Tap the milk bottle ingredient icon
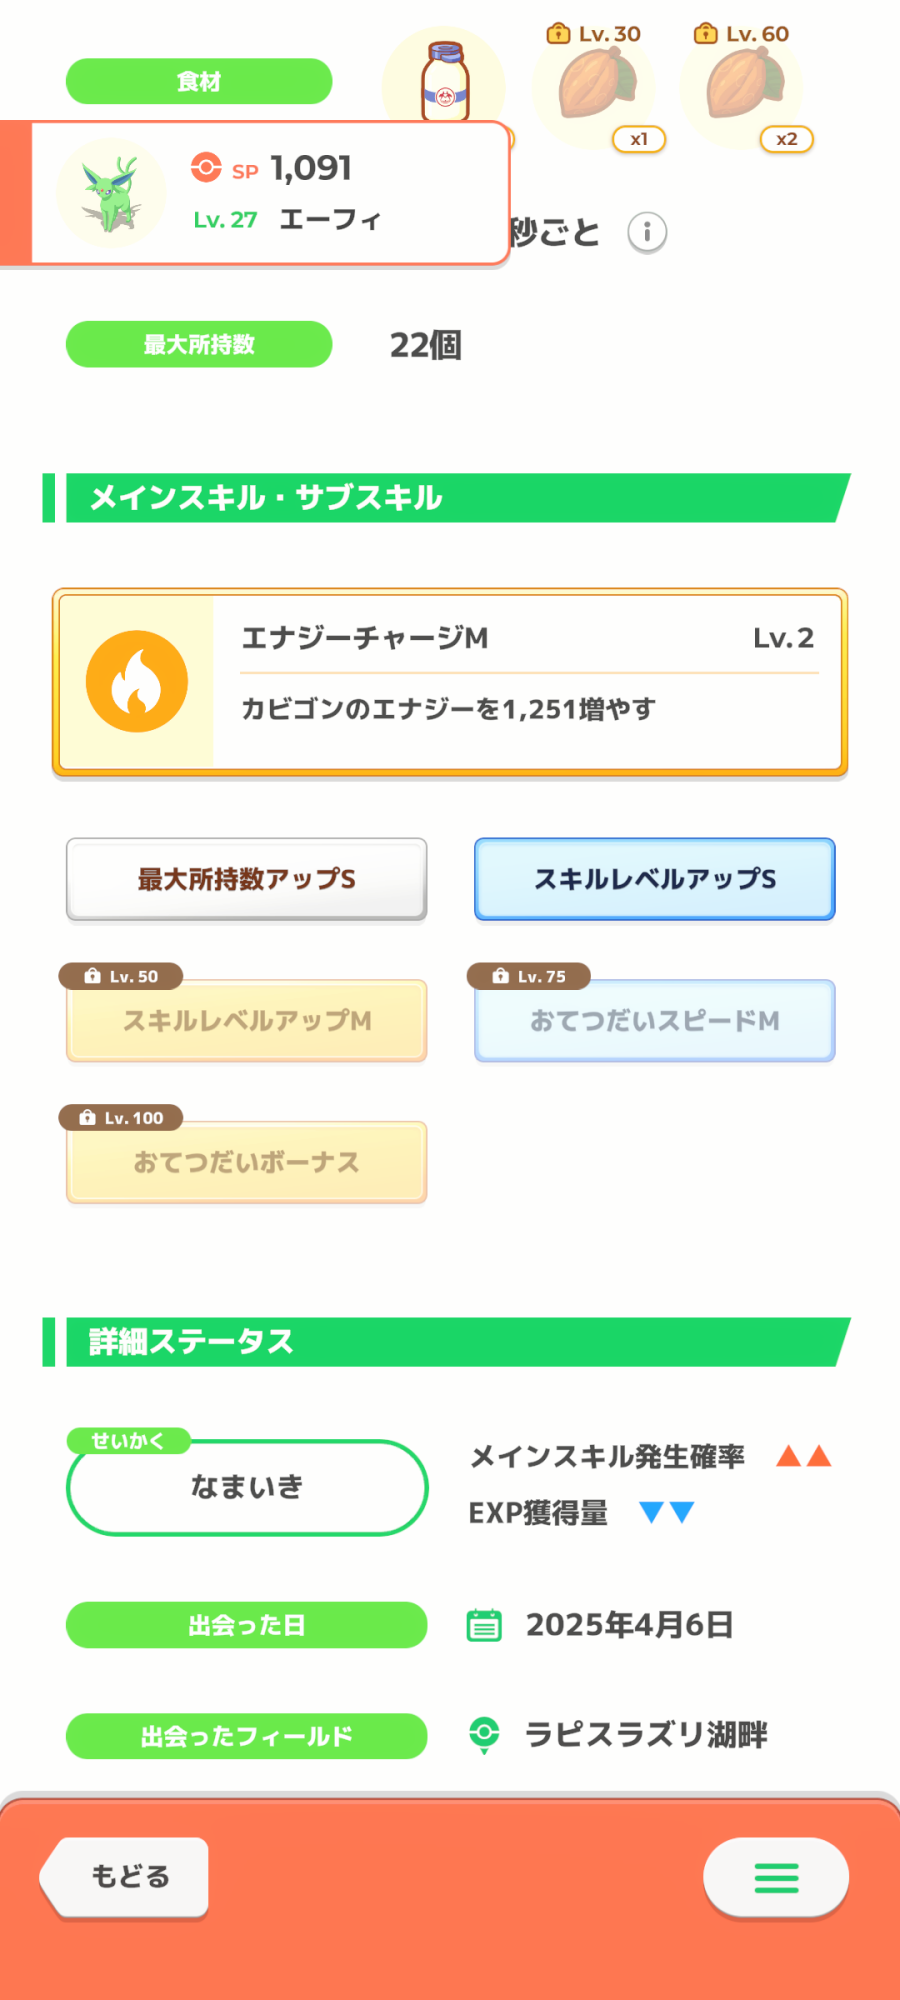This screenshot has height=2000, width=900. pyautogui.click(x=445, y=82)
